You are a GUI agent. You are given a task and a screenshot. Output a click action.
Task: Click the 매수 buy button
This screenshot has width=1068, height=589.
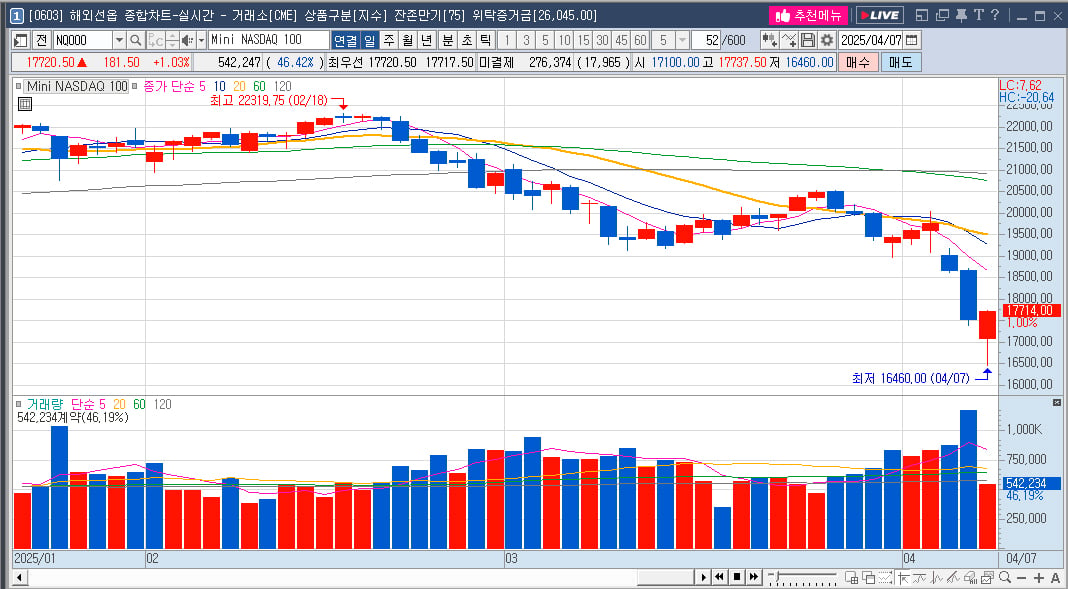(858, 62)
